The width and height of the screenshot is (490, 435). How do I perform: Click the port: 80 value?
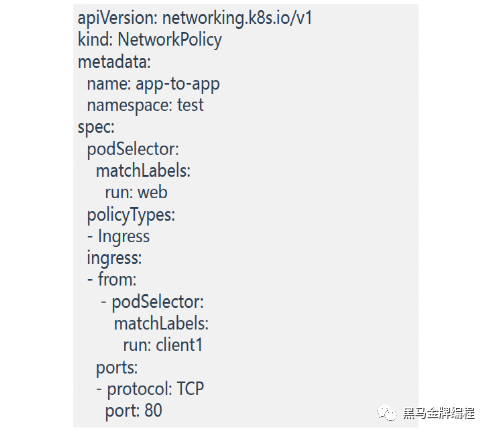[134, 411]
